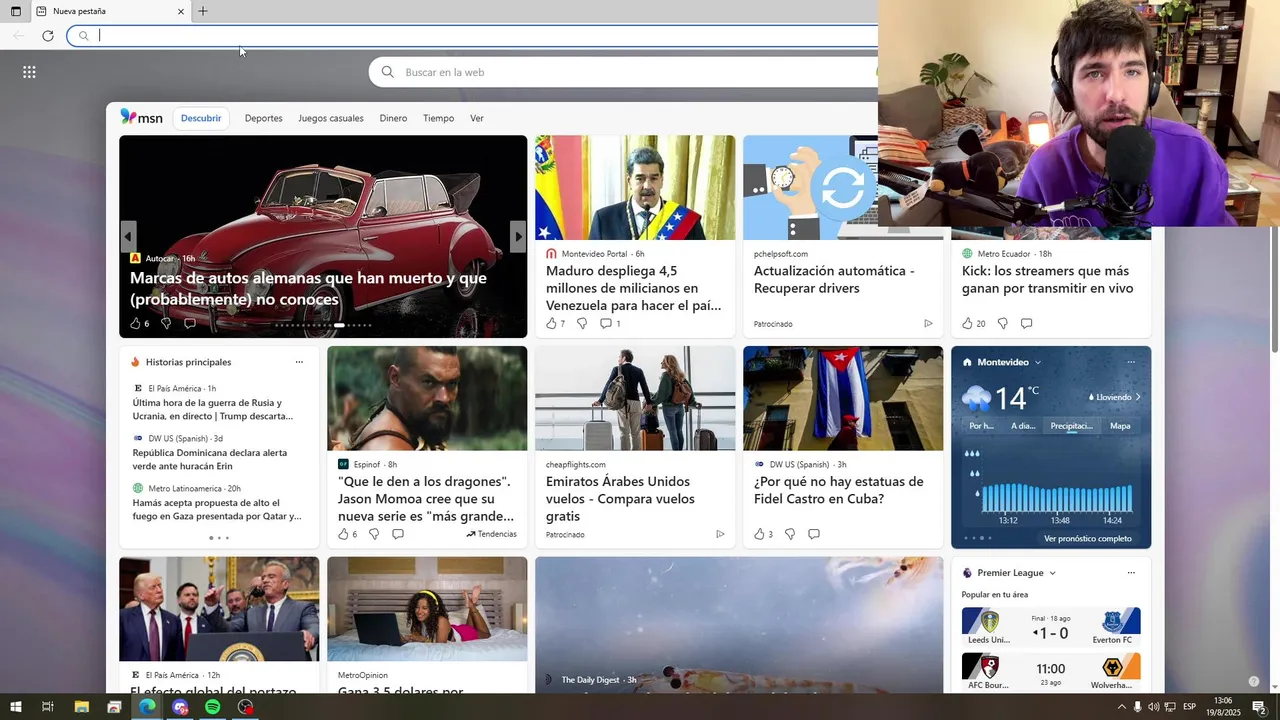The height and width of the screenshot is (720, 1280).
Task: Expand the Premier League dropdown
Action: (x=1052, y=573)
